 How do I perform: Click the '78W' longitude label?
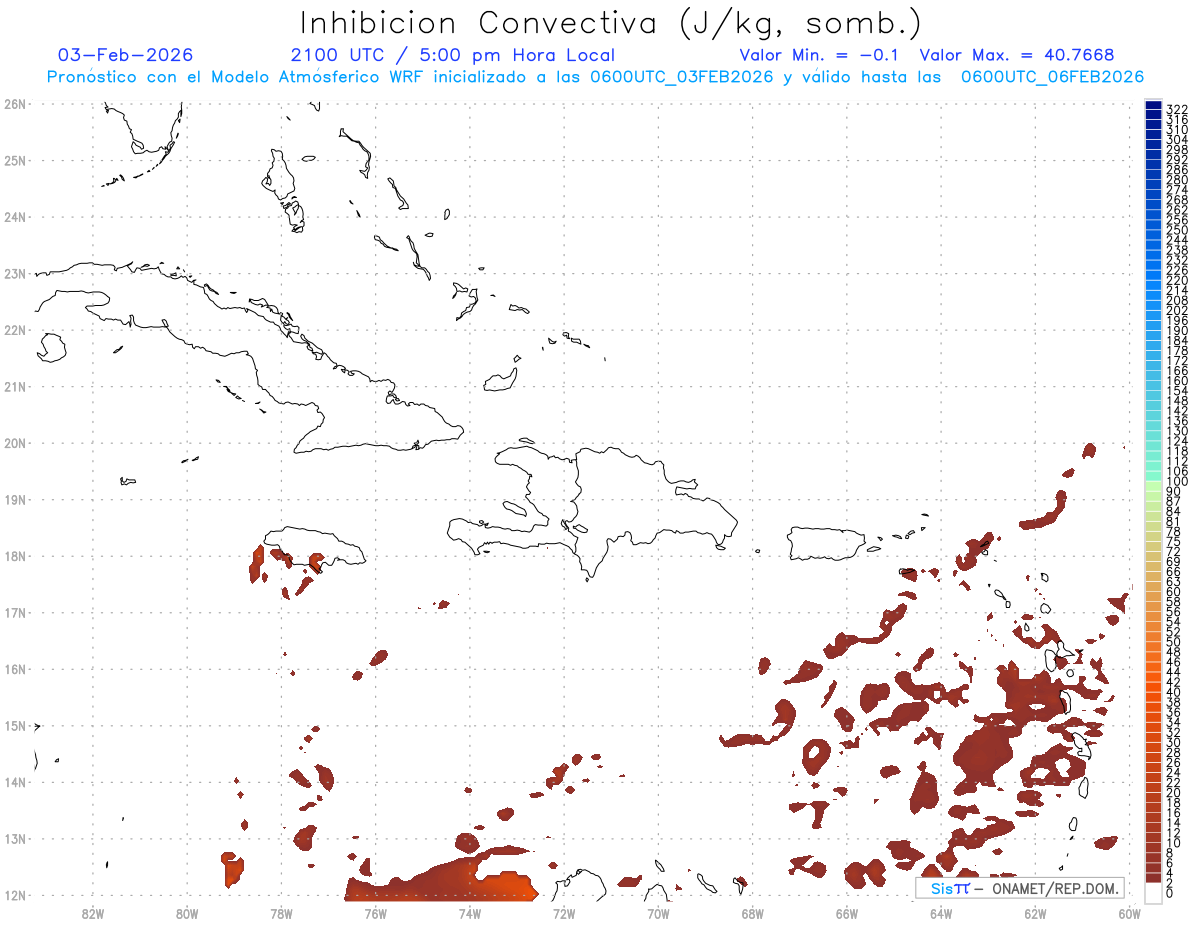(281, 913)
